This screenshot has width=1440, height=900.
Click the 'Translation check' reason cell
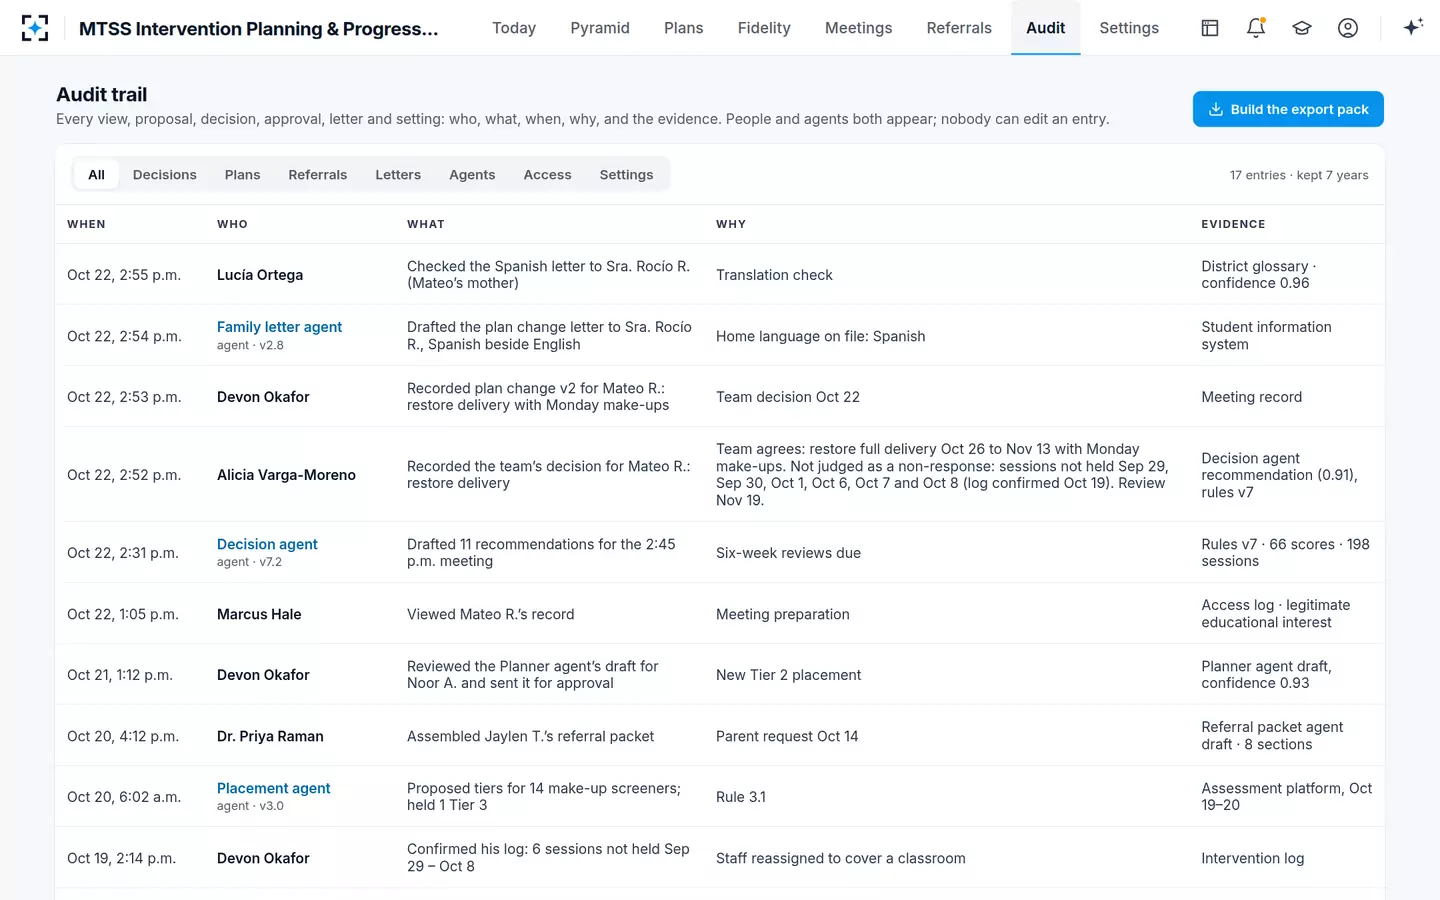(774, 275)
